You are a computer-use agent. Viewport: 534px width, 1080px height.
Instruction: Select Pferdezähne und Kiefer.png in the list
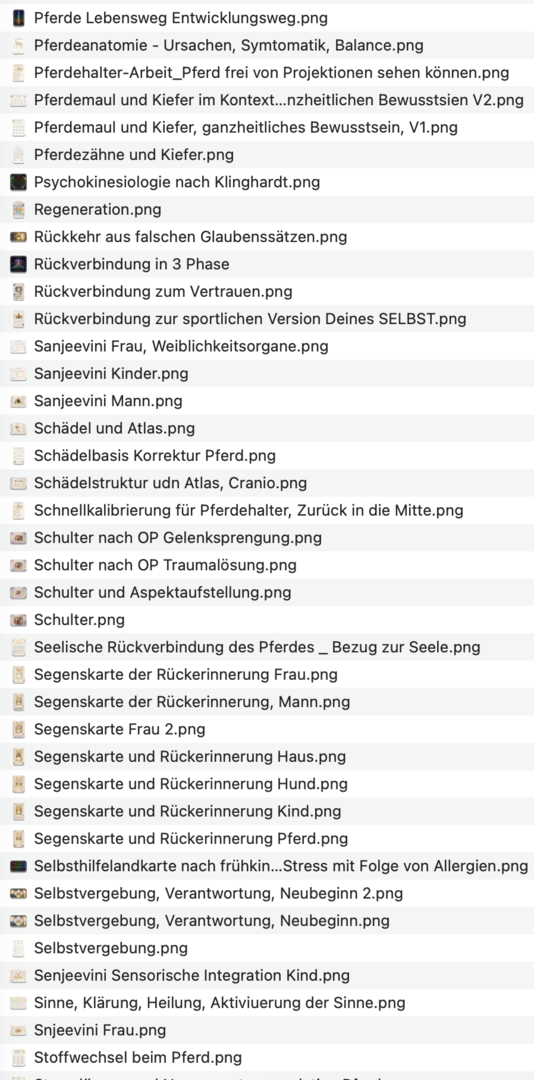point(267,155)
